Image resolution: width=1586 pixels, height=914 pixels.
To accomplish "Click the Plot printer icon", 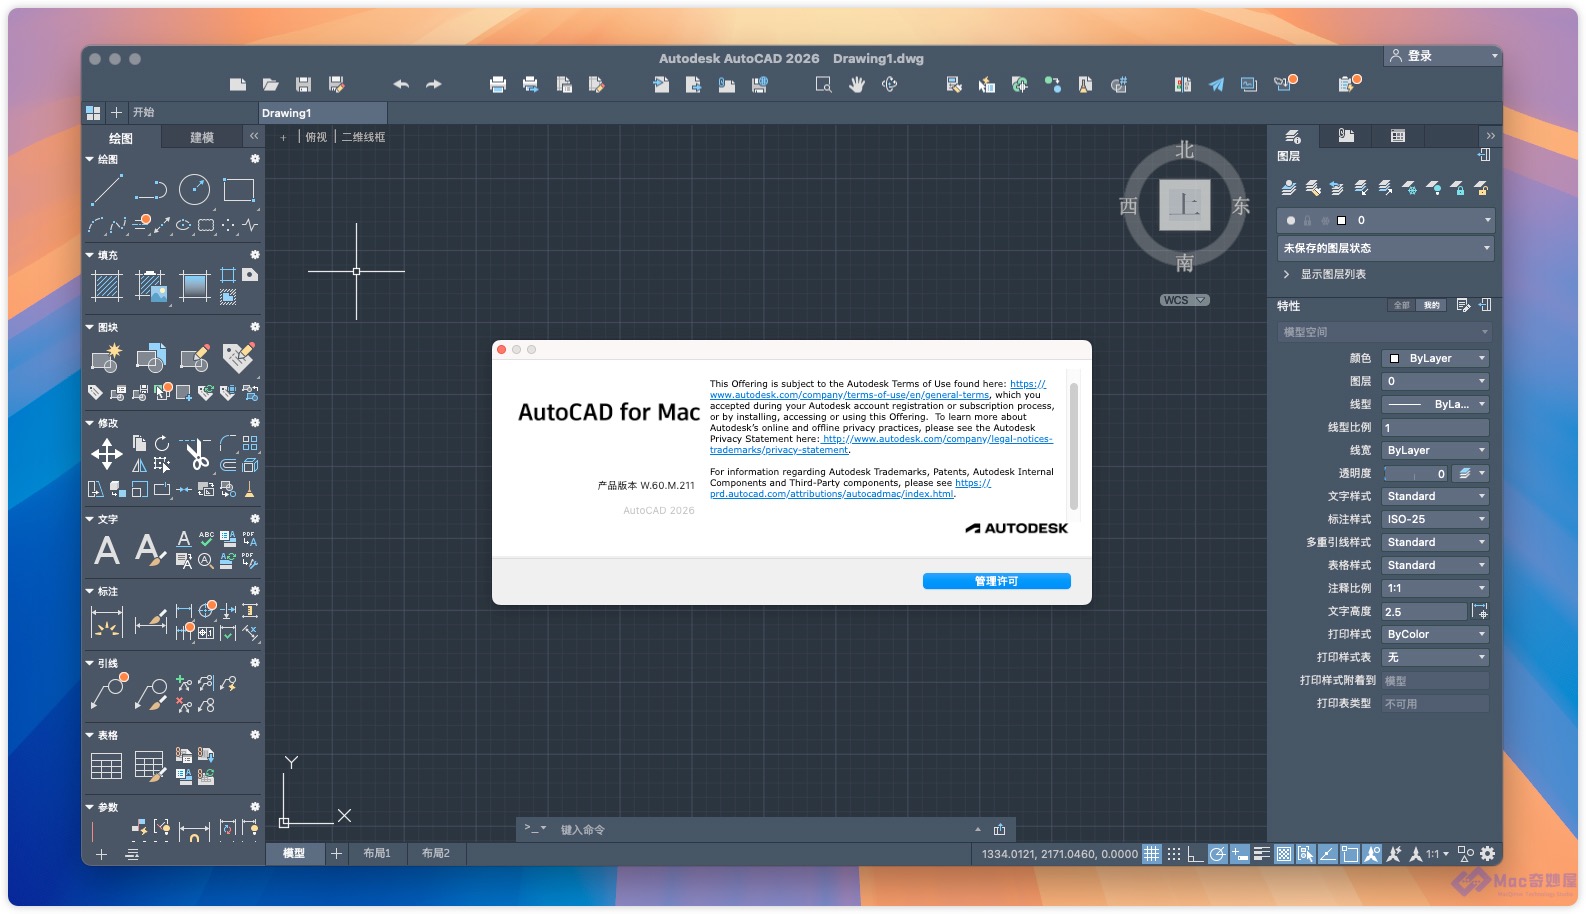I will click(498, 84).
